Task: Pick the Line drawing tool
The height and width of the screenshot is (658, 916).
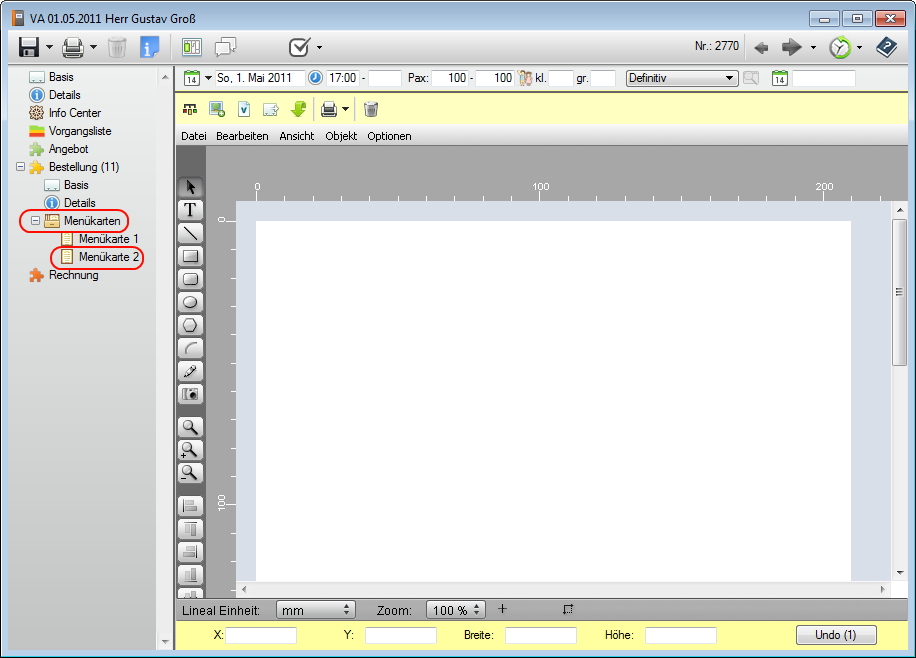Action: (190, 233)
